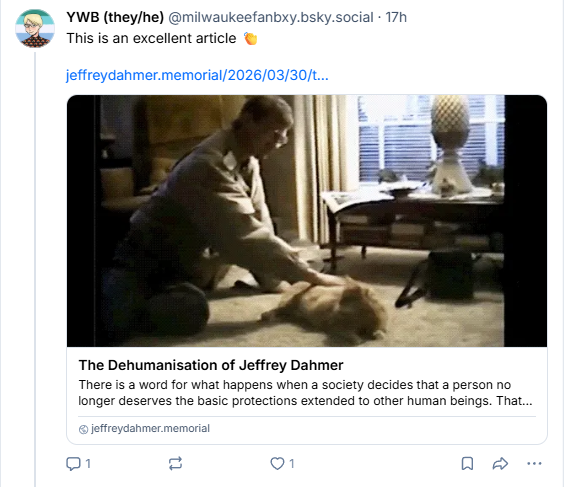The image size is (565, 487).
Task: Click the link card thumbnail of man petting cat
Action: 307,221
